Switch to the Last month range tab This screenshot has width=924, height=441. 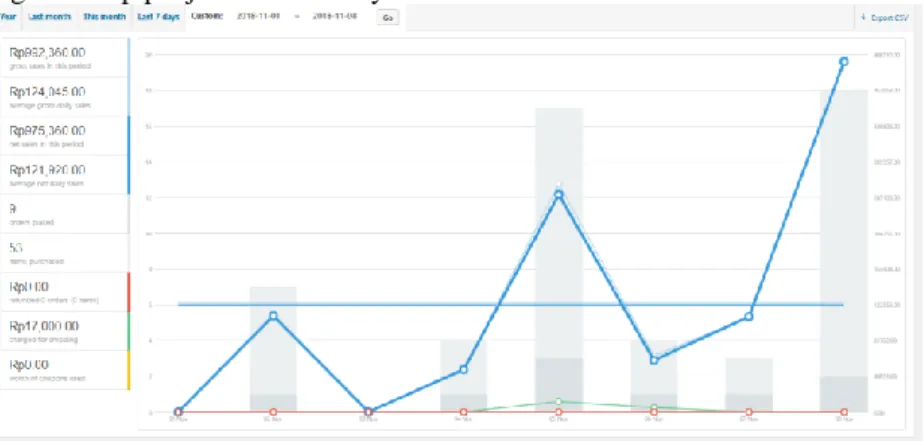click(x=50, y=17)
